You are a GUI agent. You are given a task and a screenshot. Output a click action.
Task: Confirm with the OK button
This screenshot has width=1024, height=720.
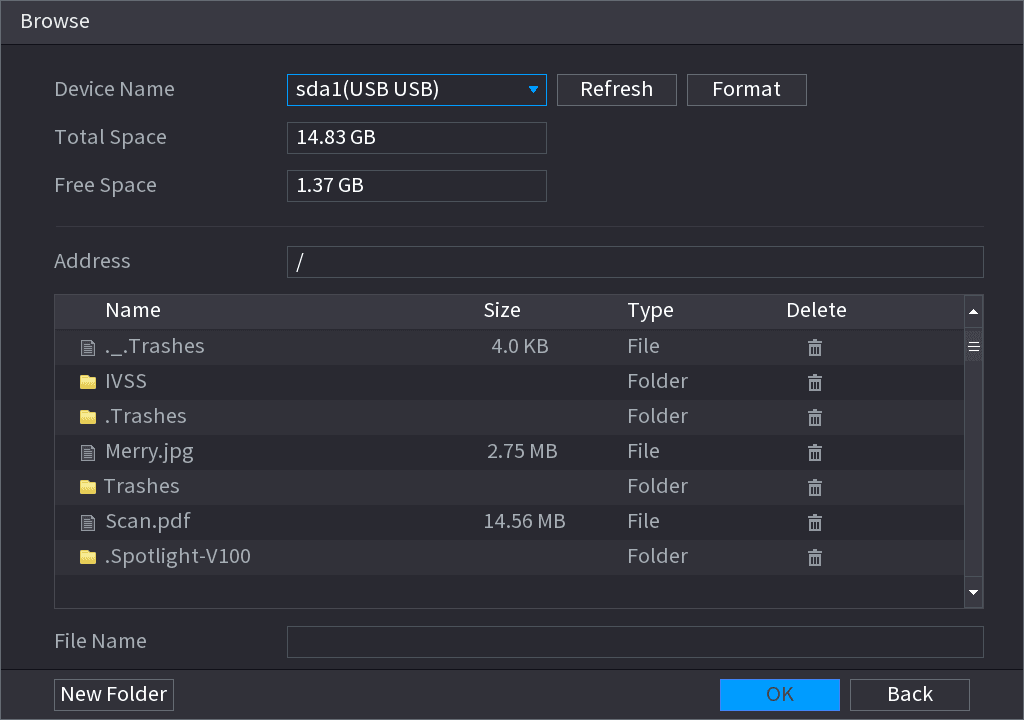780,695
